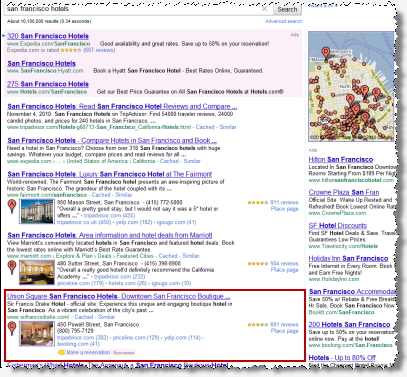Open Similar link for the fairmont.com result

pyautogui.click(x=124, y=195)
